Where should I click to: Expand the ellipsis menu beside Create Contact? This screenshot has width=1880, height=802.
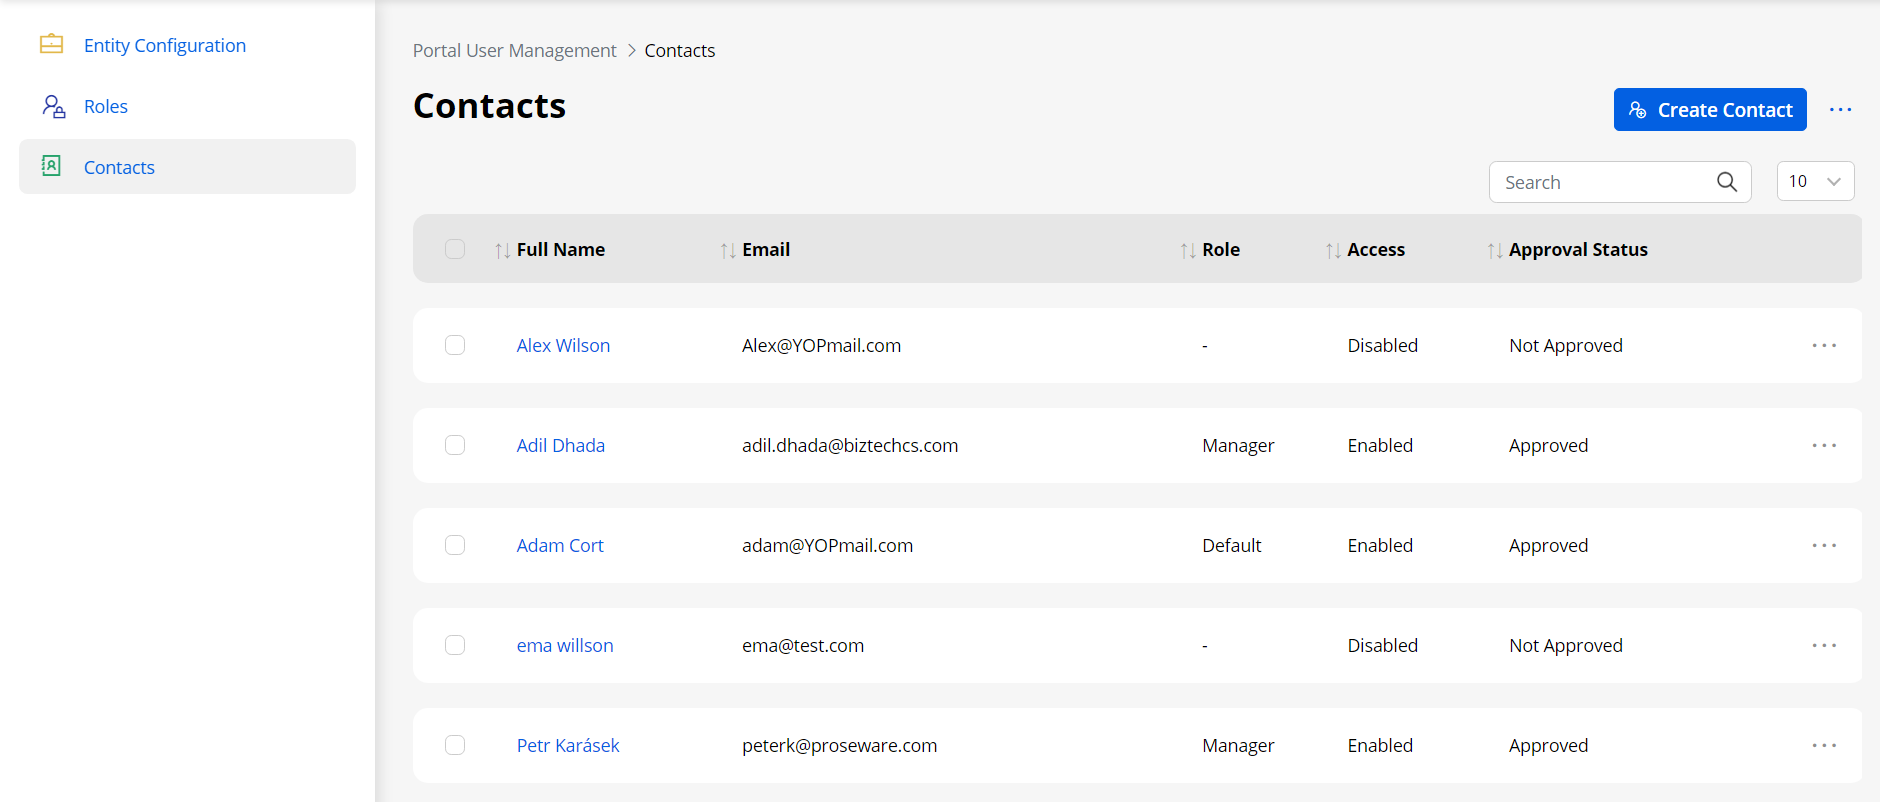[x=1840, y=110]
